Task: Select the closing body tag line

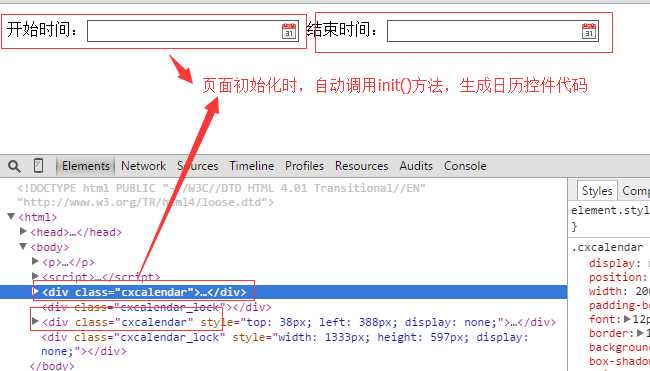Action: click(x=52, y=366)
